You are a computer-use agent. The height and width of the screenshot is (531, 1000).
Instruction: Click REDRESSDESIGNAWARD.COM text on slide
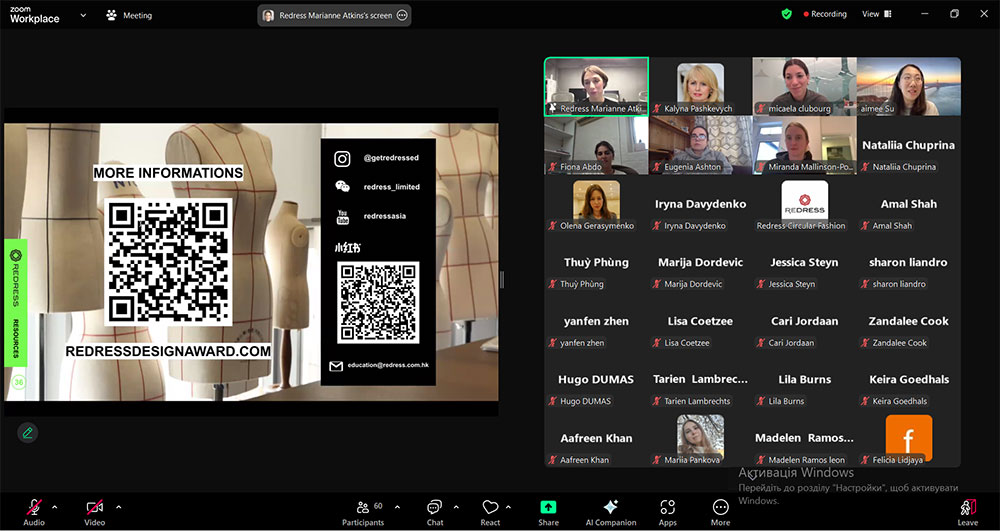(168, 351)
